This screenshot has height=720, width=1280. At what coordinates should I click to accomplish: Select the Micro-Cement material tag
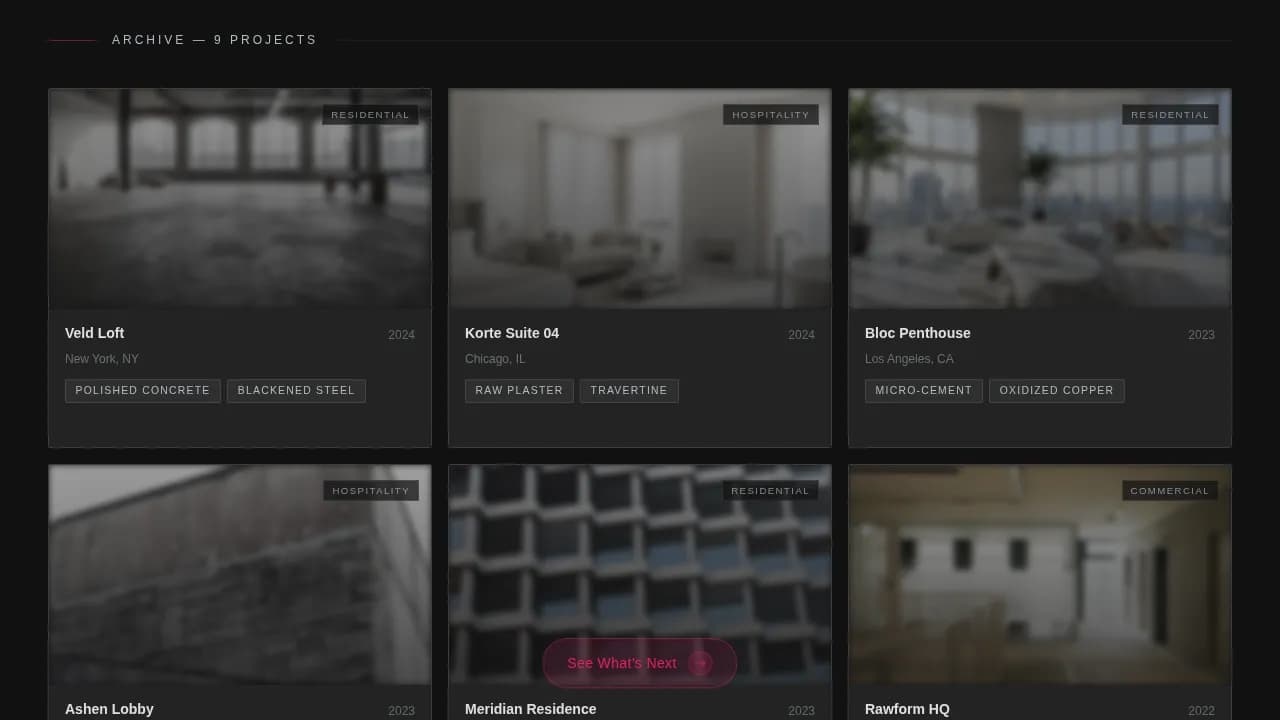tap(924, 391)
